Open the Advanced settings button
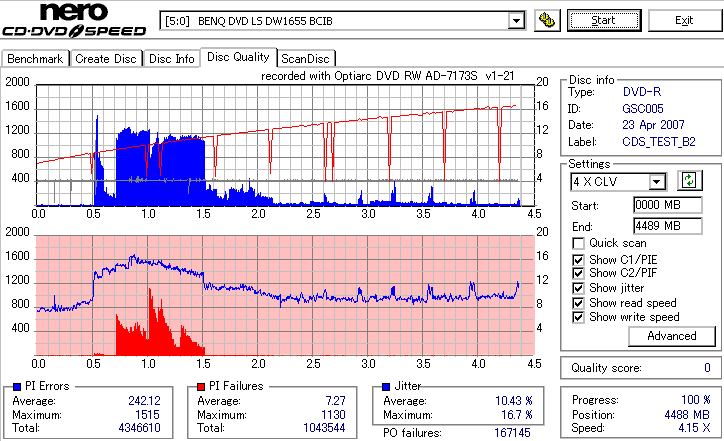This screenshot has height=441, width=724. pos(672,336)
